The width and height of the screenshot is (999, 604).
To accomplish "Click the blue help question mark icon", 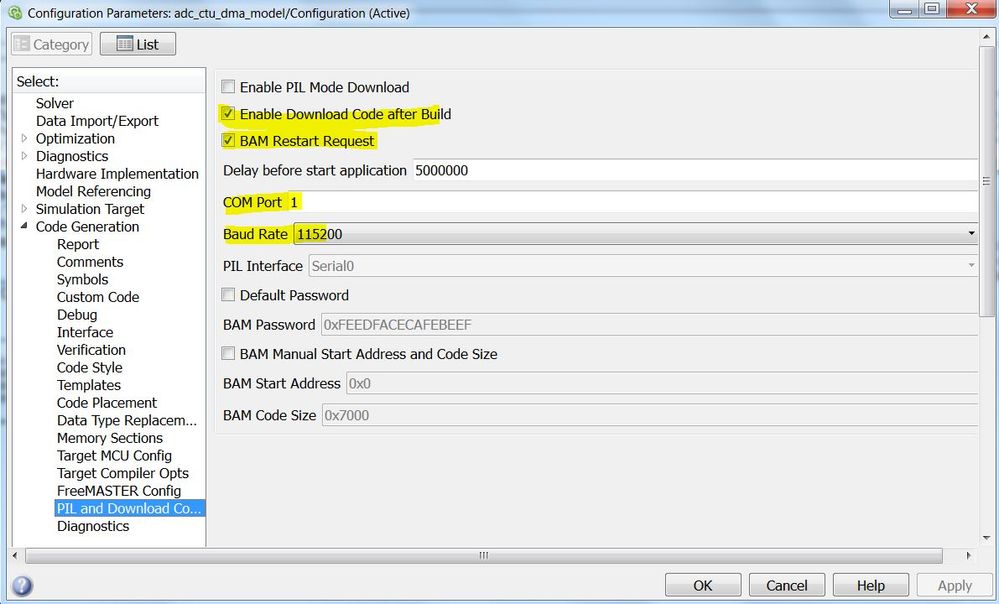I will click(22, 586).
